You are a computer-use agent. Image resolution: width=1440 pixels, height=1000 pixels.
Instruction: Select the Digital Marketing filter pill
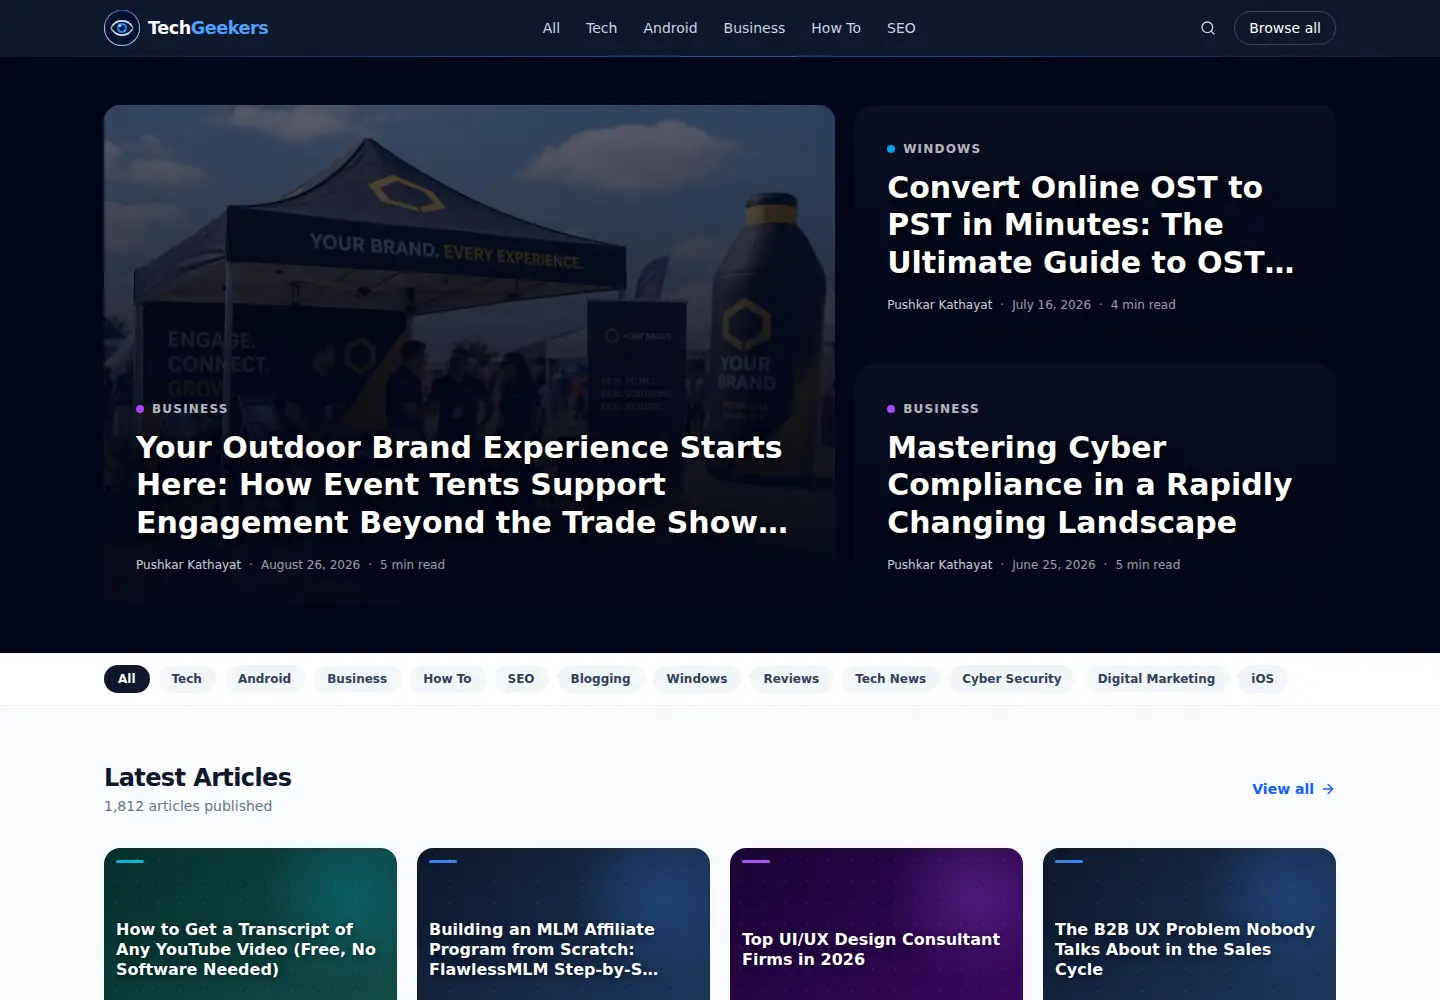(1156, 679)
